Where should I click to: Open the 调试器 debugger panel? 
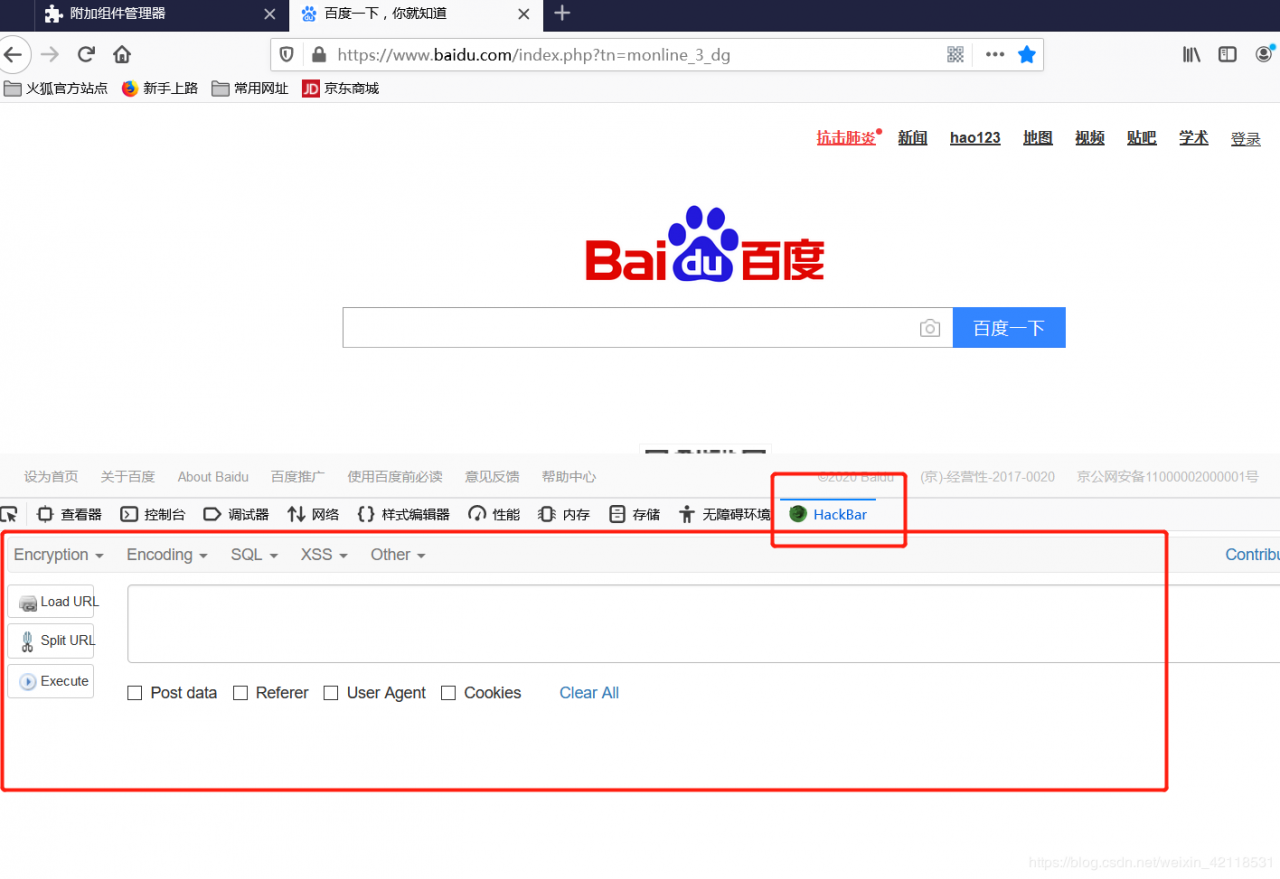[236, 514]
